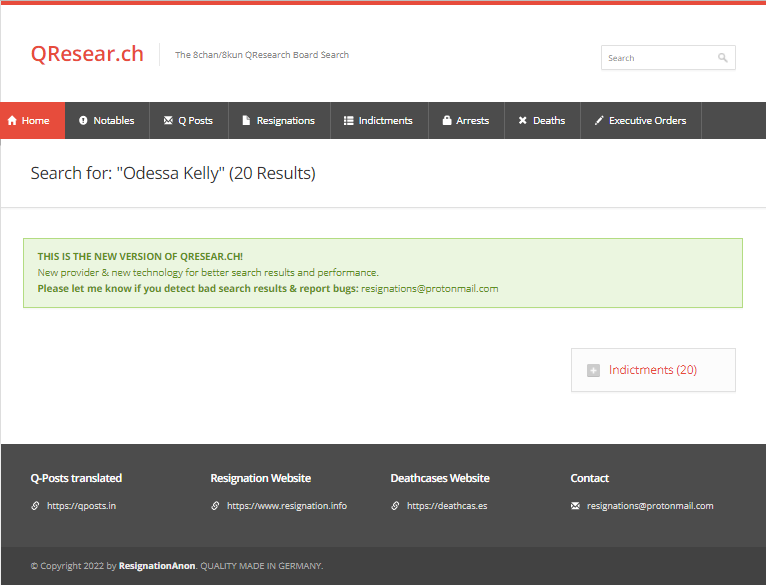Open the Notables menu item
This screenshot has height=585, width=766.
[107, 120]
